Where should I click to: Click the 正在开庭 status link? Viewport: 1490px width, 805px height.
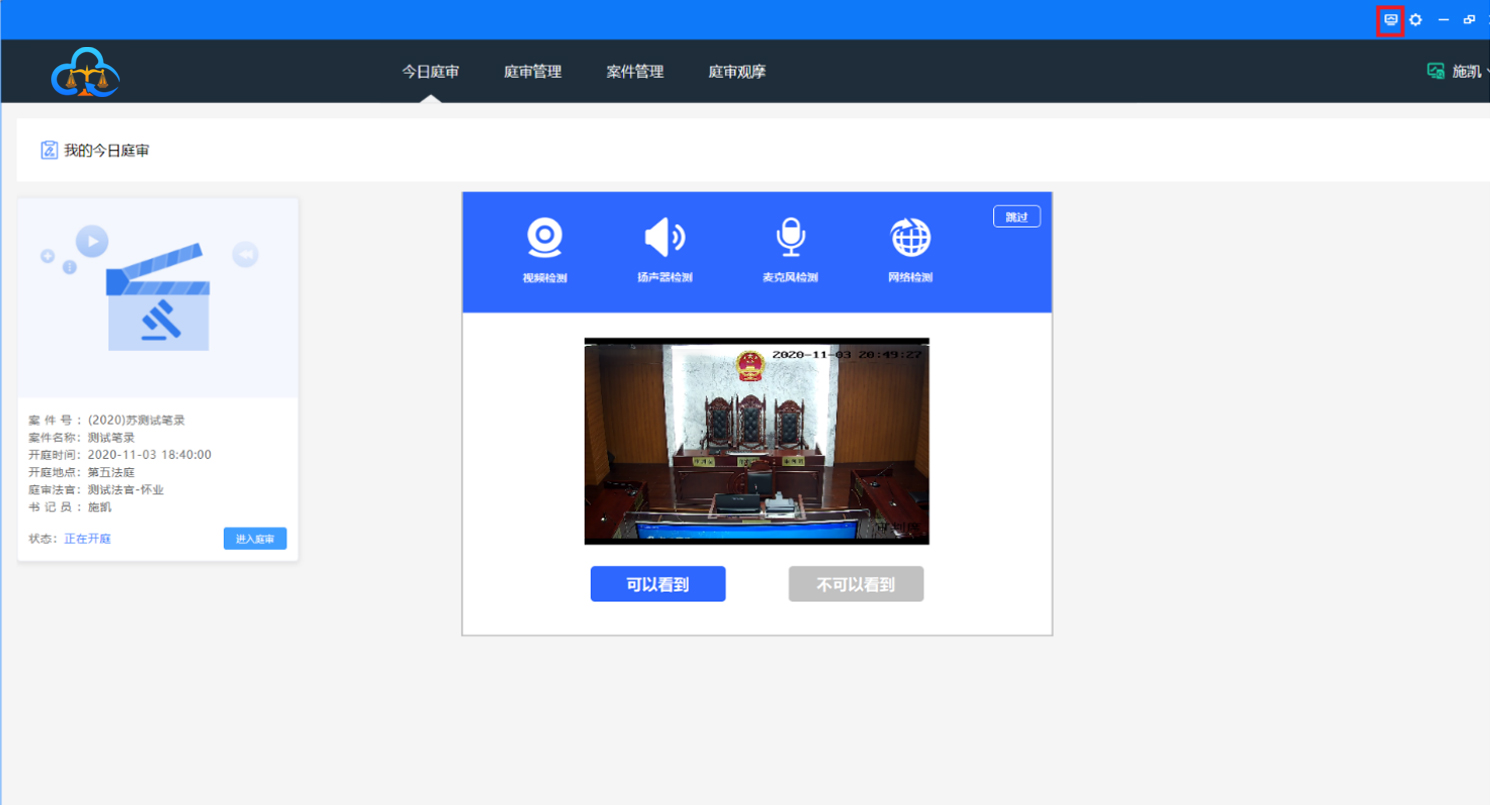87,539
